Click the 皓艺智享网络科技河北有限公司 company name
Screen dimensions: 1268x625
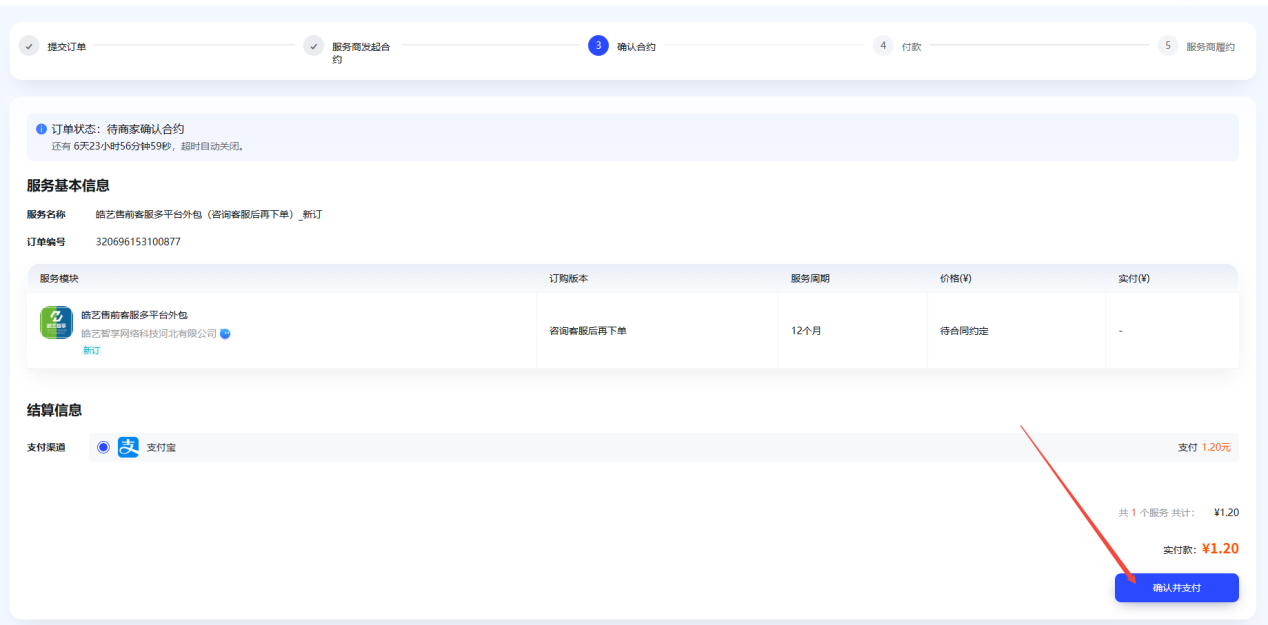tap(149, 334)
